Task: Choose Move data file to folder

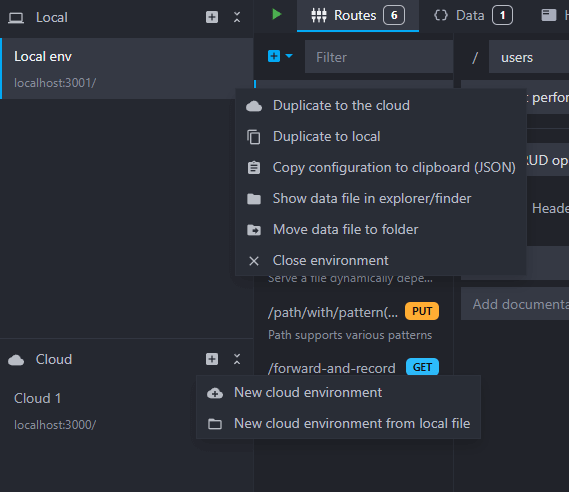Action: coord(381,230)
